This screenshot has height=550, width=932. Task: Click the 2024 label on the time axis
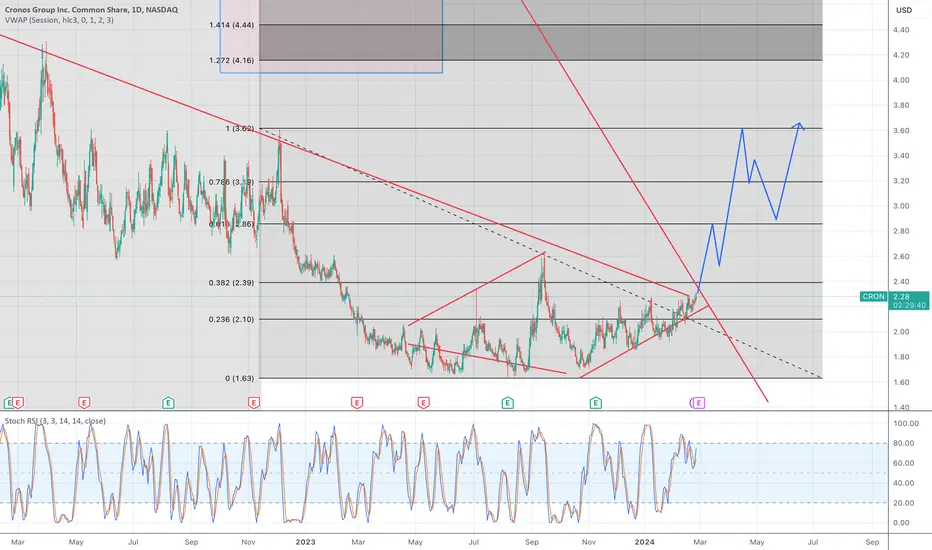644,542
